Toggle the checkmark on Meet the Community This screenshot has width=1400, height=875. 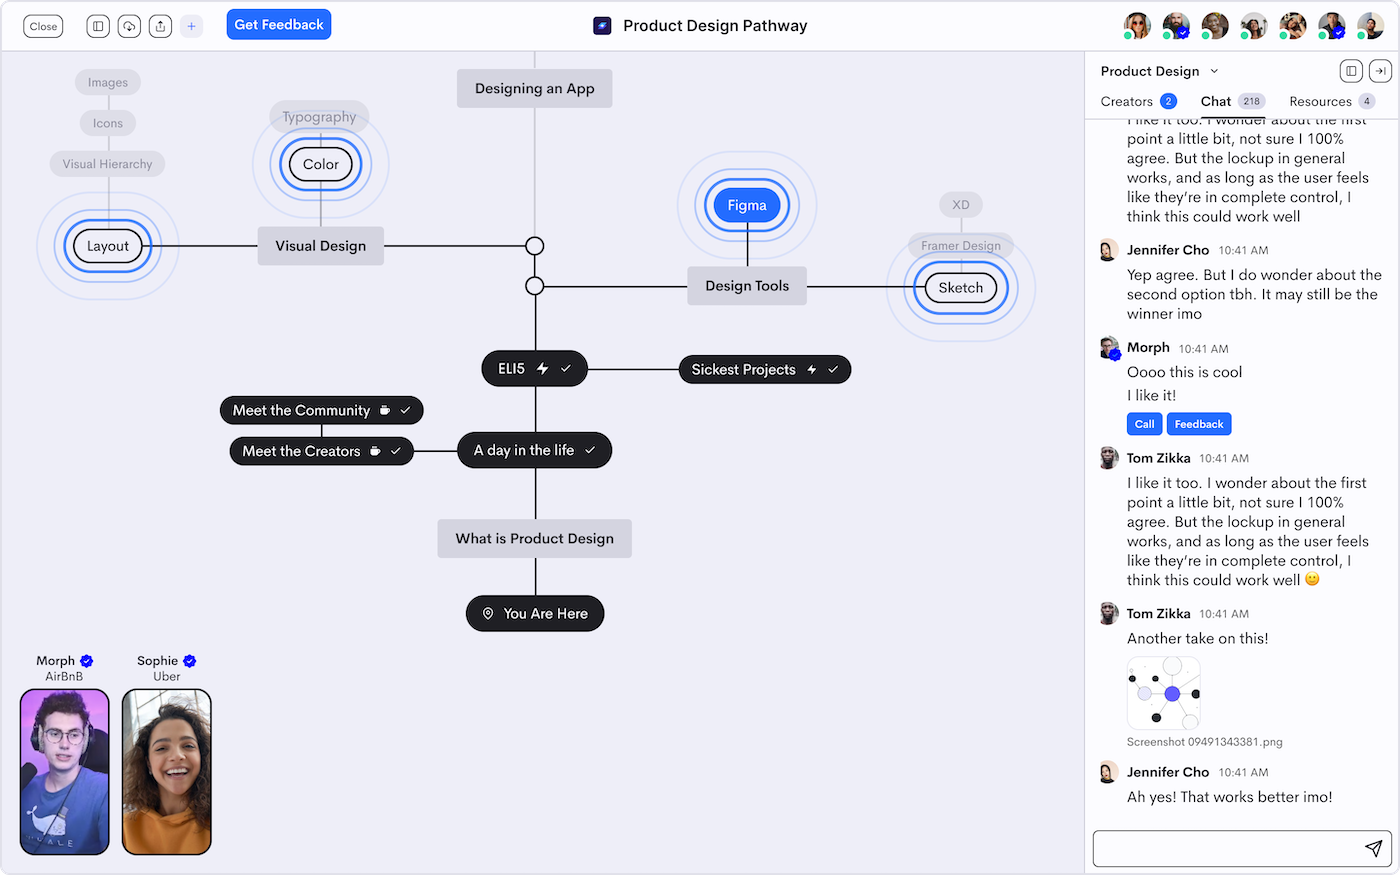[406, 410]
